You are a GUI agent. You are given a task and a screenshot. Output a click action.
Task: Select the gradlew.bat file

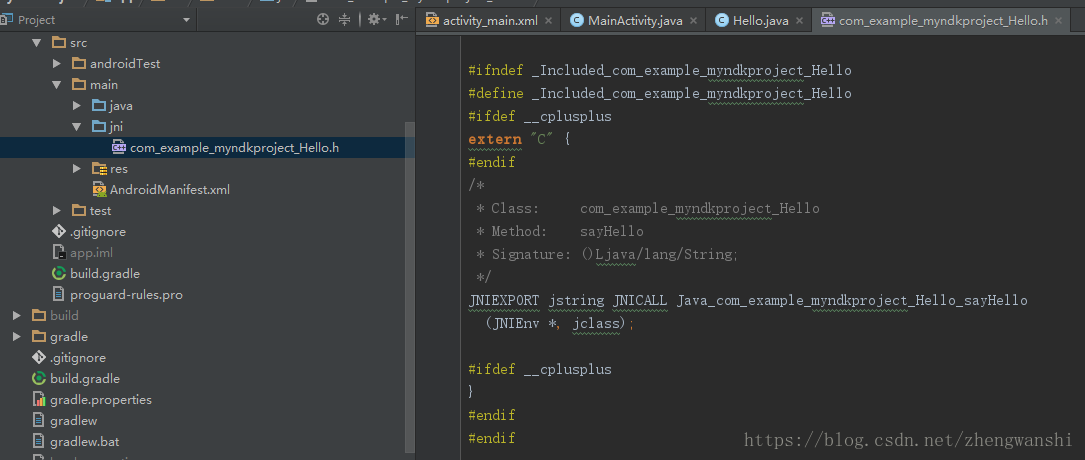[x=84, y=441]
